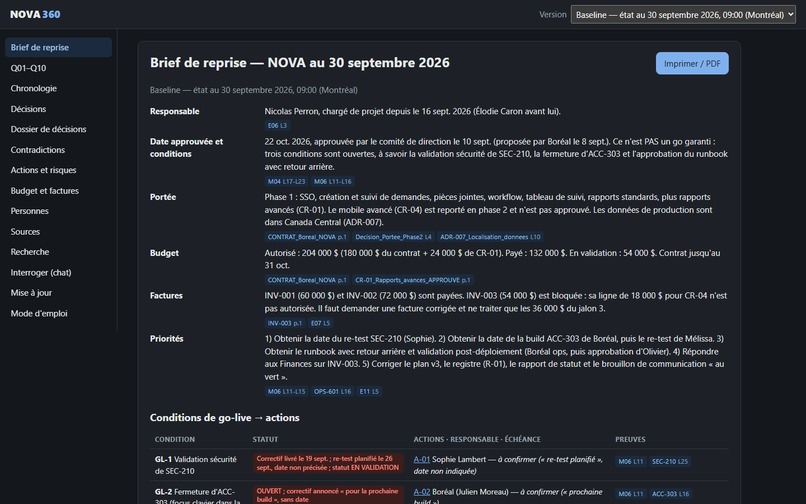Click OPS-601 L16 source badge
The width and height of the screenshot is (806, 504).
(333, 391)
